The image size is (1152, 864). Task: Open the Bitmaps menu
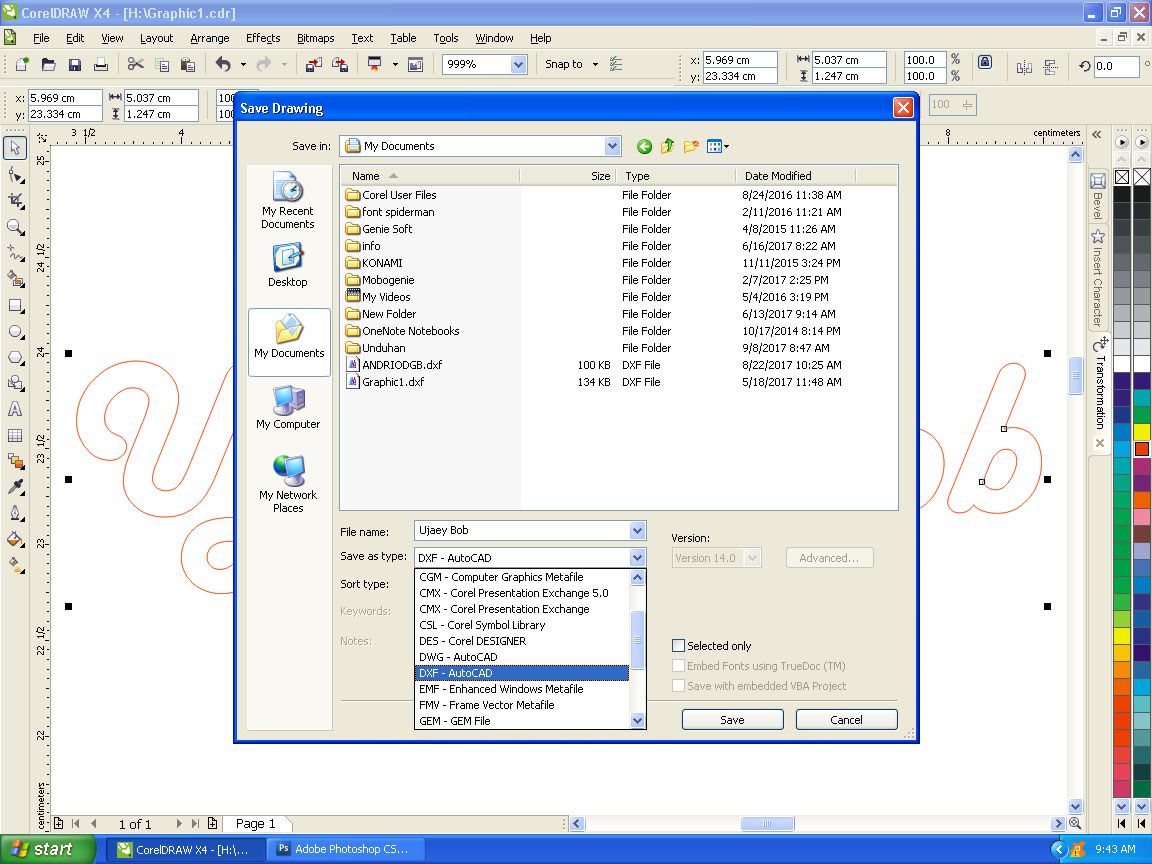(x=315, y=38)
